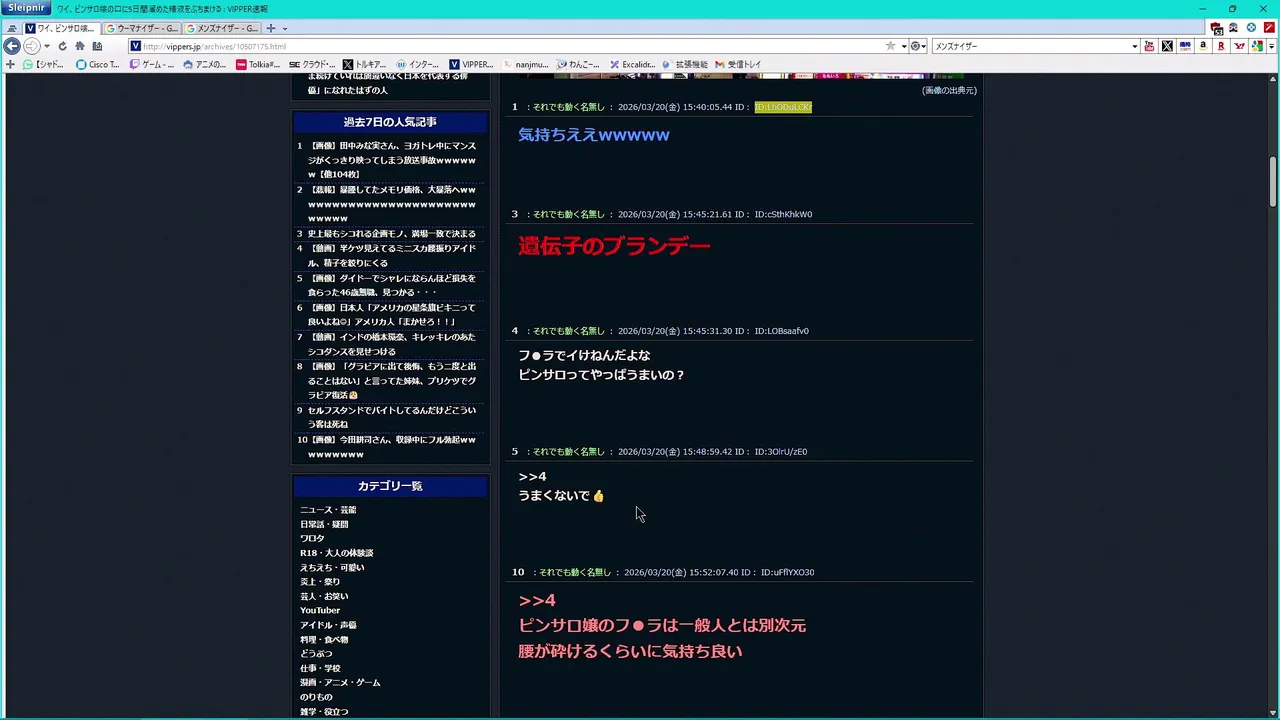
Task: Open the クラウド bookmark
Action: [x=312, y=64]
